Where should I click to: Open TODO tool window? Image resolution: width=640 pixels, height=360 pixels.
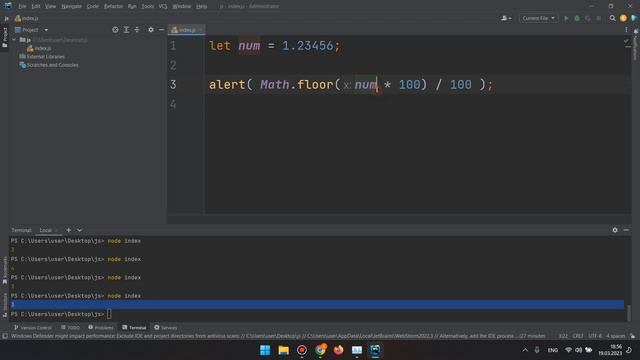[x=70, y=328]
